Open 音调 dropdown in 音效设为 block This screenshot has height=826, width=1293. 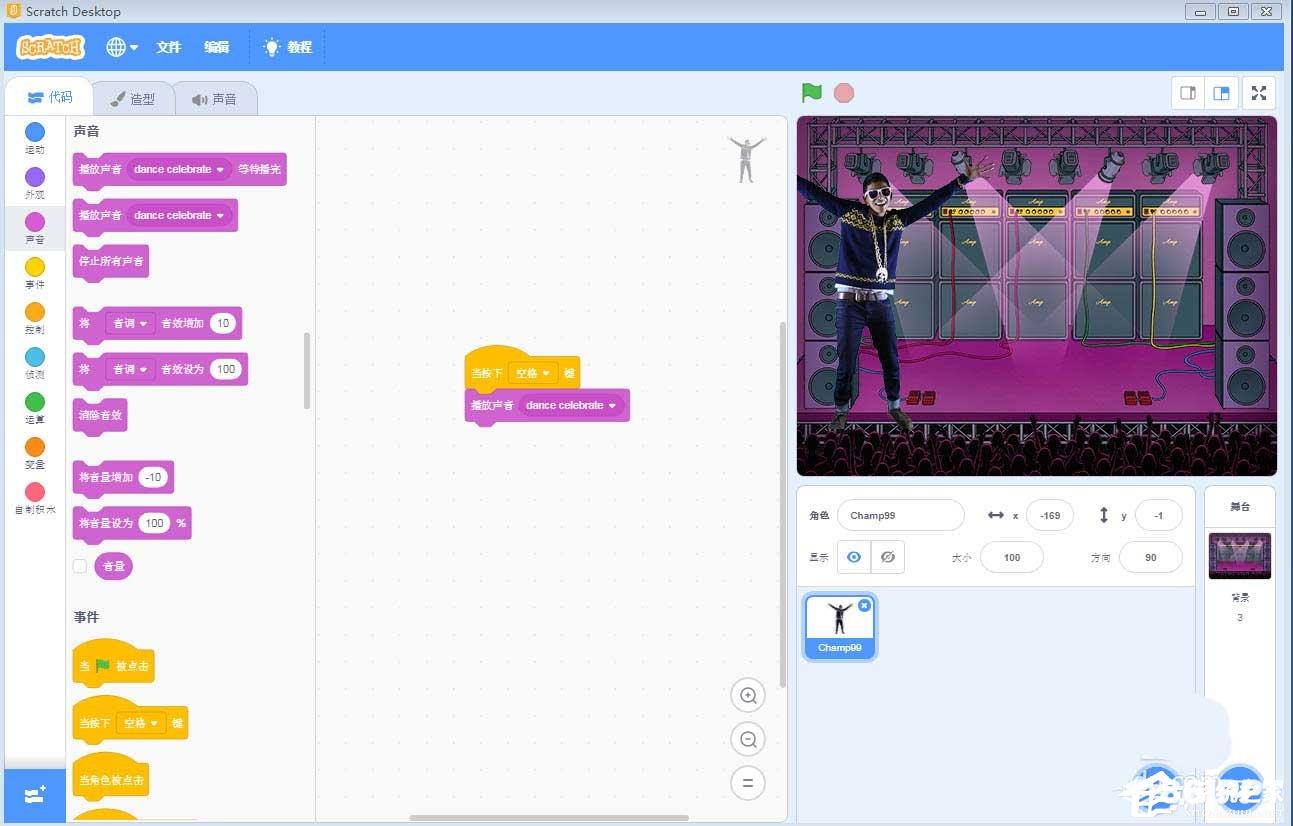click(x=130, y=369)
